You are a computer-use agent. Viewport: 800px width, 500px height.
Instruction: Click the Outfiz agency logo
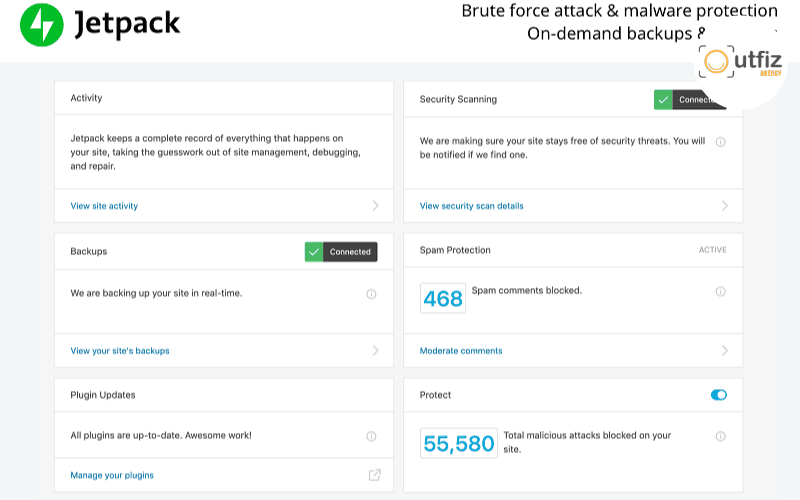[x=740, y=63]
